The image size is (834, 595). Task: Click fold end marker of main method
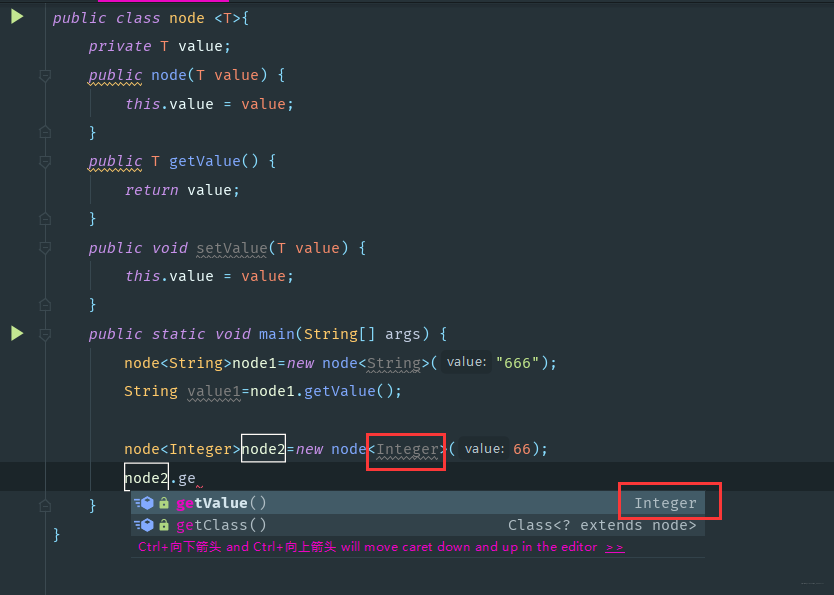point(45,505)
